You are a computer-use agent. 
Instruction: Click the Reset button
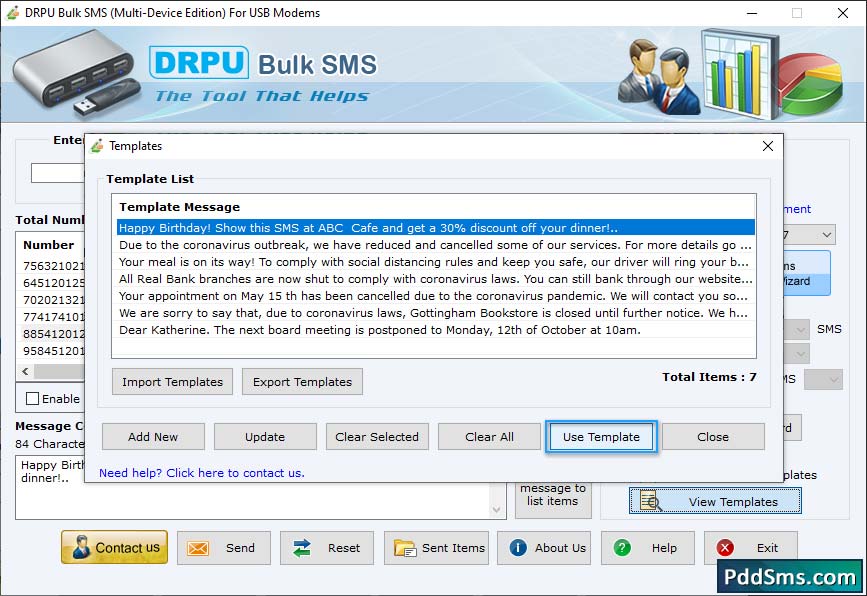point(327,548)
